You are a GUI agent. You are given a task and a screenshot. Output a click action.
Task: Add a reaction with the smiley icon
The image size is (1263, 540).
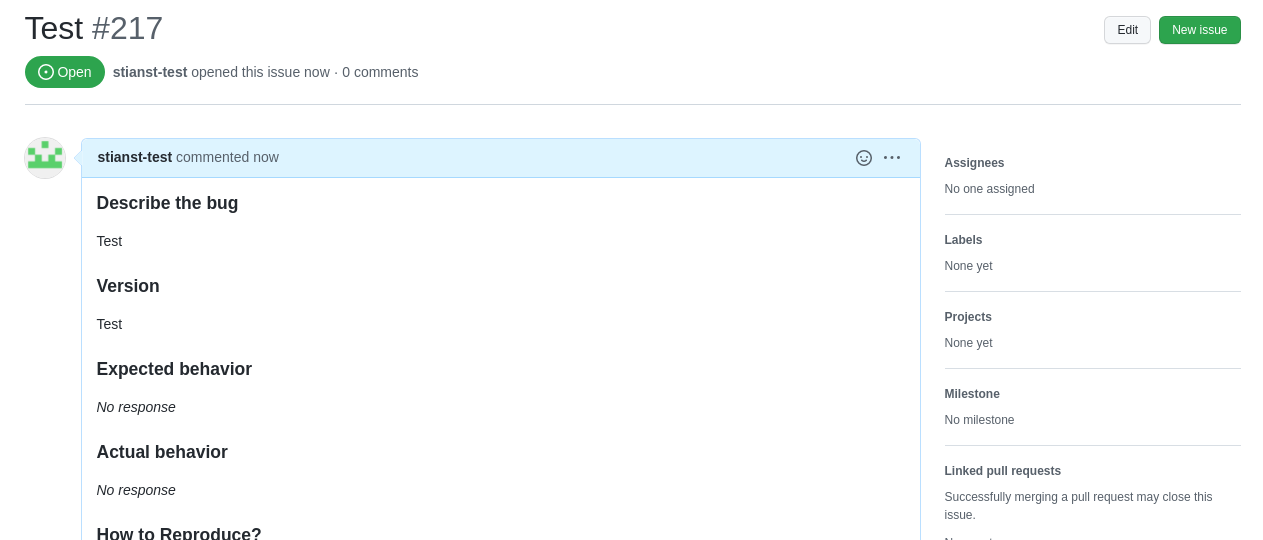pyautogui.click(x=864, y=158)
